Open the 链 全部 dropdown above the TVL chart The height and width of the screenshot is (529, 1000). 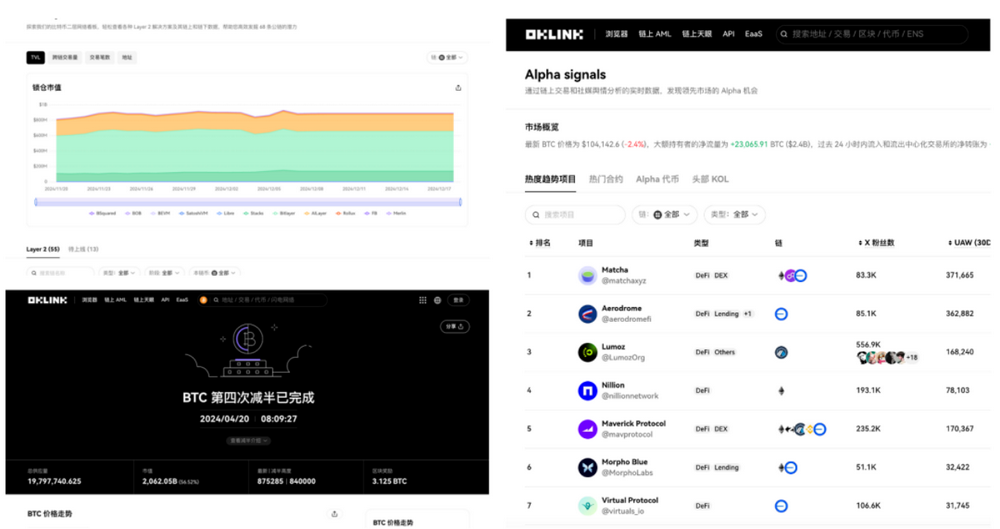click(x=447, y=57)
